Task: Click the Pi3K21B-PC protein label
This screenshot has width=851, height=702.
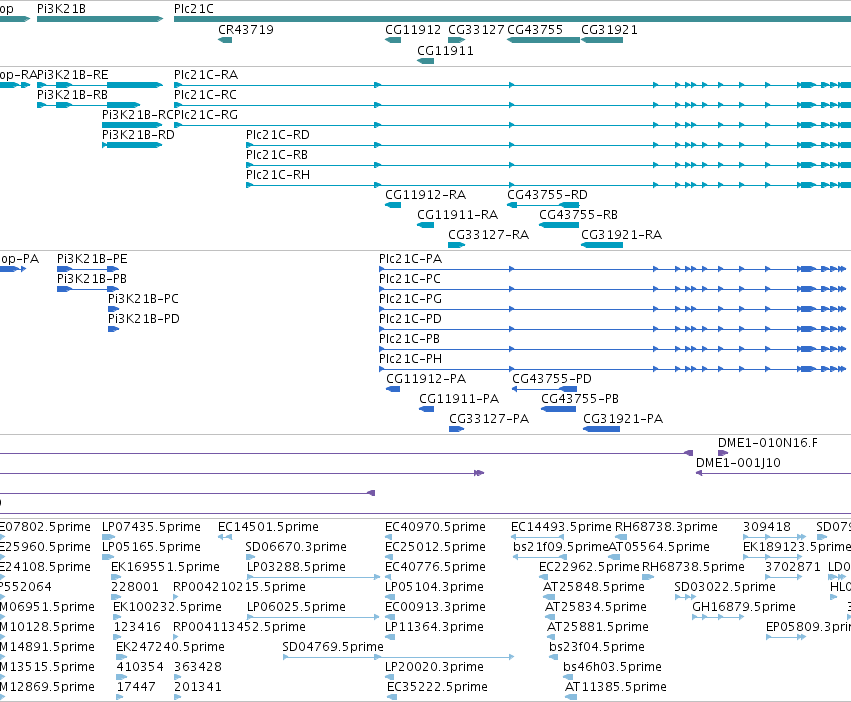Action: point(143,299)
